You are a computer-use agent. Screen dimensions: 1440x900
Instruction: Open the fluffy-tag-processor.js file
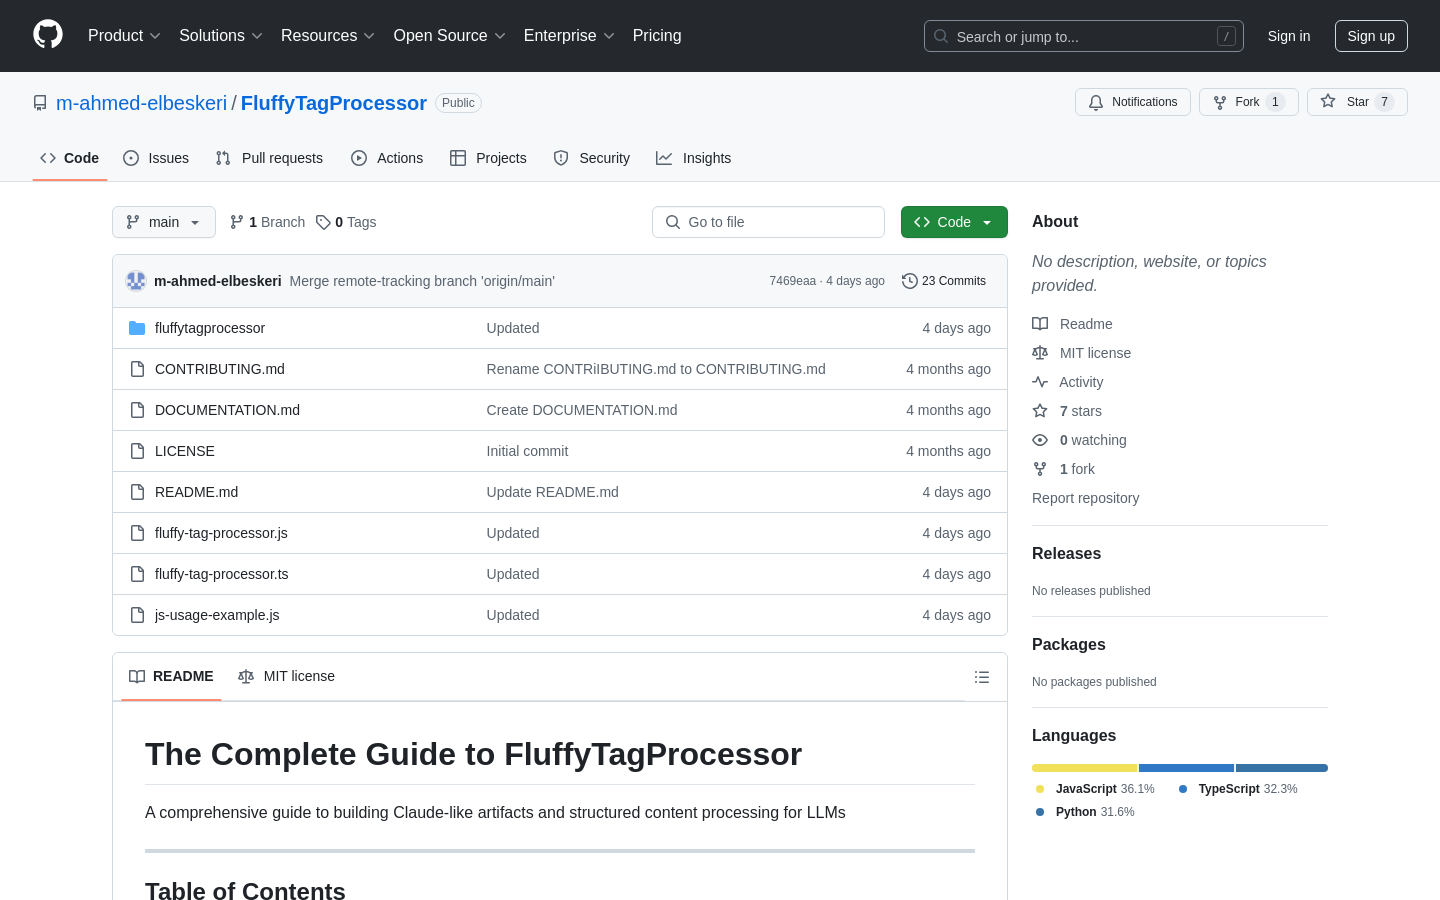(221, 533)
